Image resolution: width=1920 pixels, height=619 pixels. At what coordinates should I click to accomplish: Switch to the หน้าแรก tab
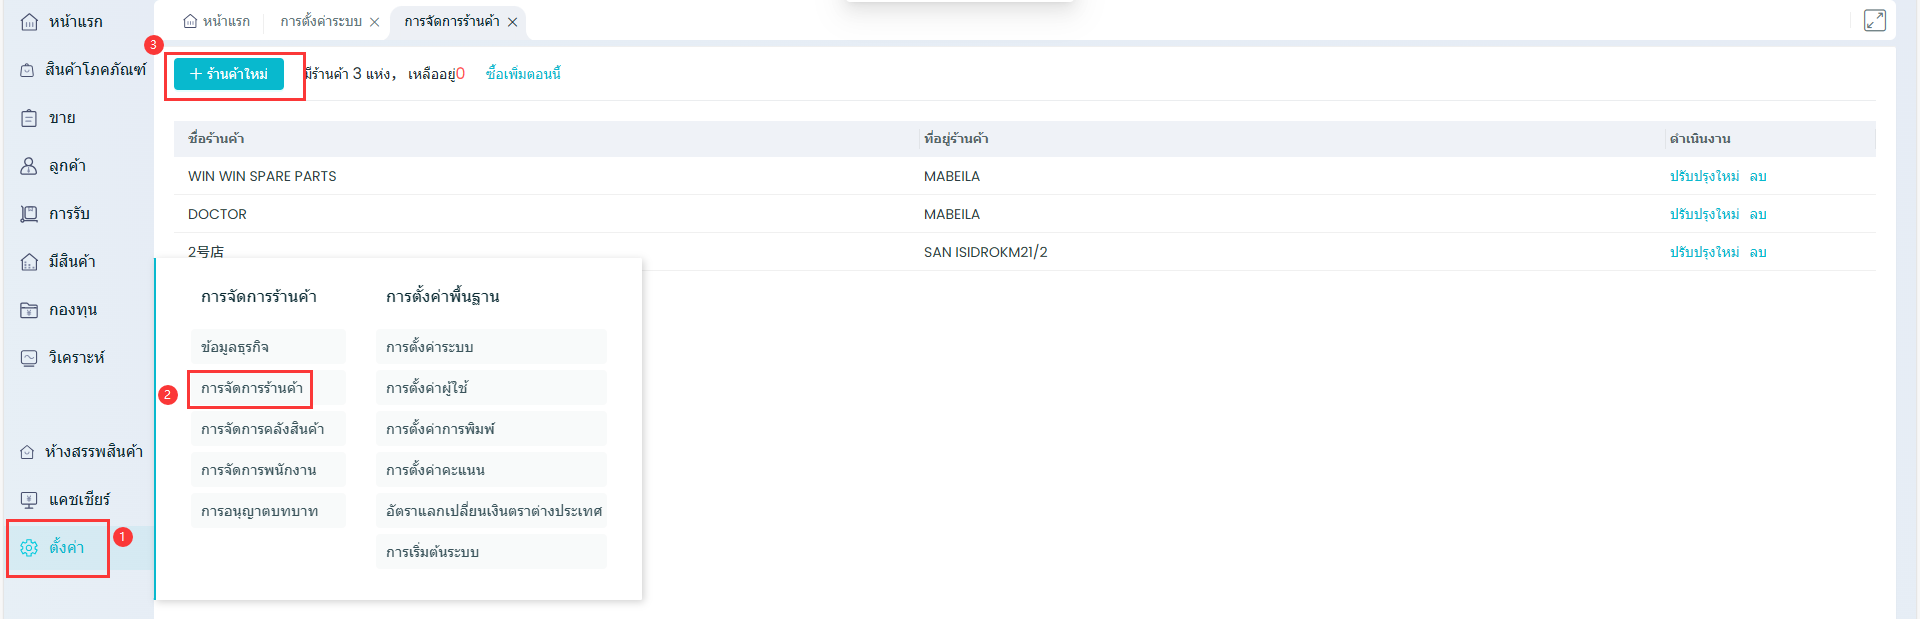[217, 22]
